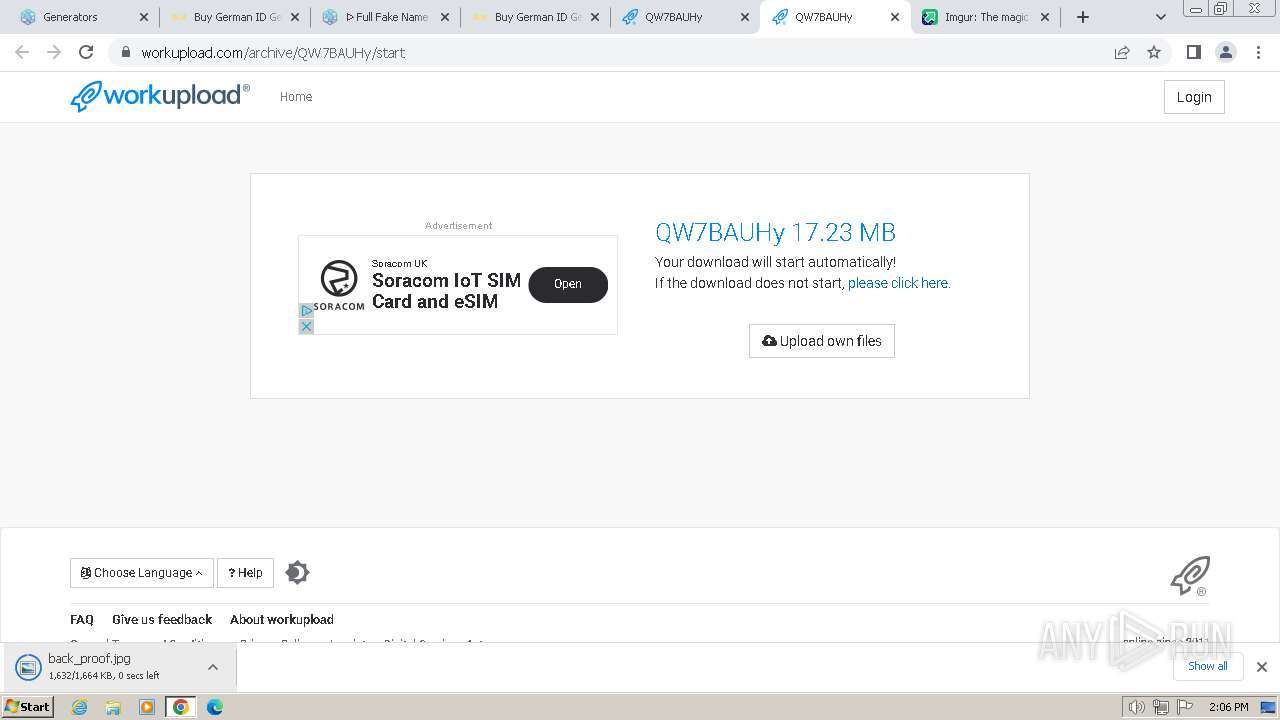Close the advertisement with X icon
The height and width of the screenshot is (720, 1280).
click(306, 326)
